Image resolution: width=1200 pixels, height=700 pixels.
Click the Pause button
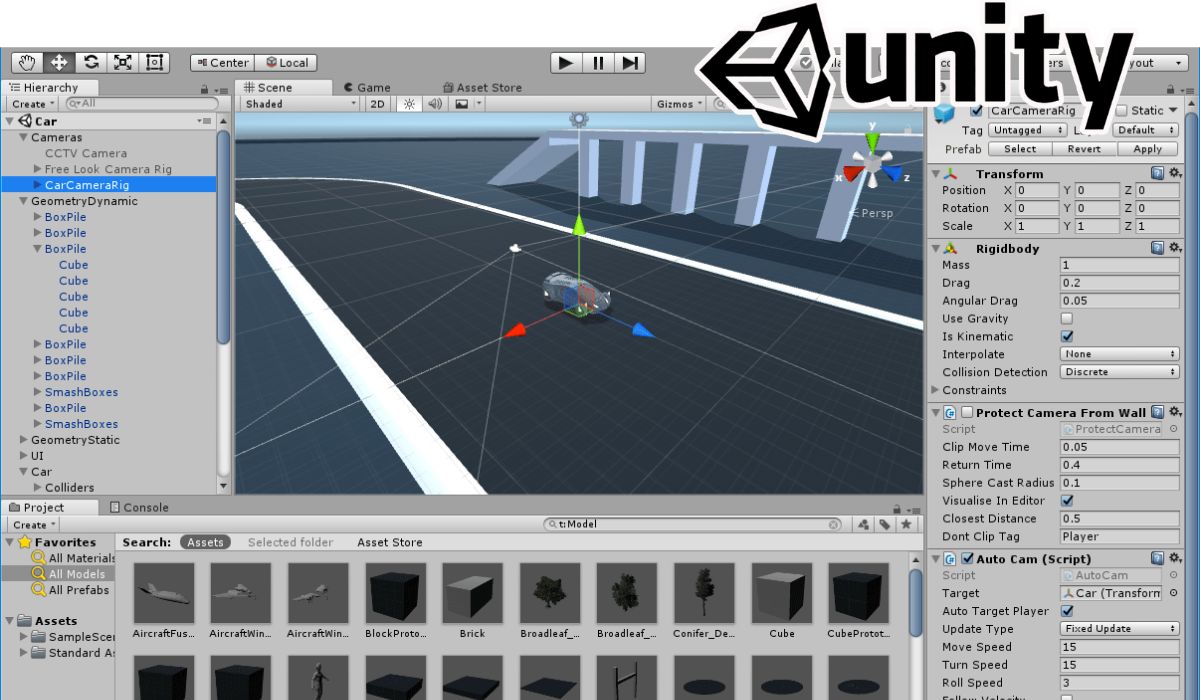tap(598, 63)
